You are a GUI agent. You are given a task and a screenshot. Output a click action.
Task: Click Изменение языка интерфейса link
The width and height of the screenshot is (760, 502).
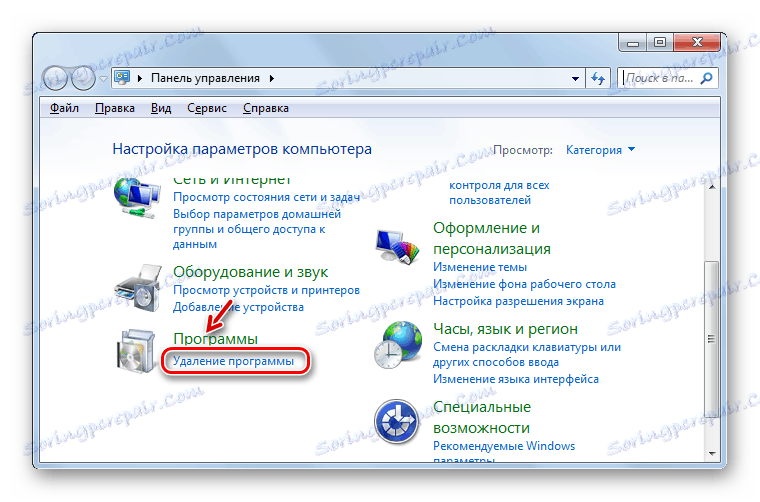coord(516,379)
